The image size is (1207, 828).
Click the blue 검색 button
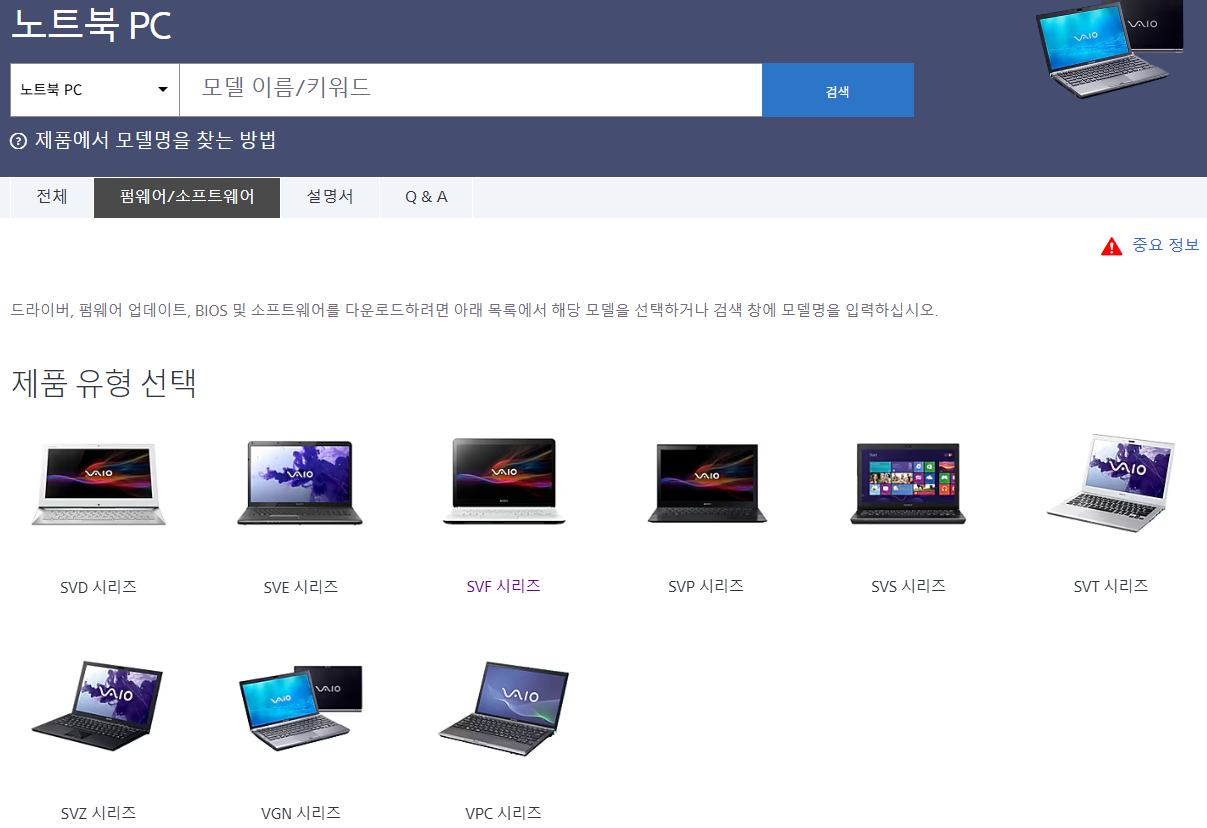(838, 90)
